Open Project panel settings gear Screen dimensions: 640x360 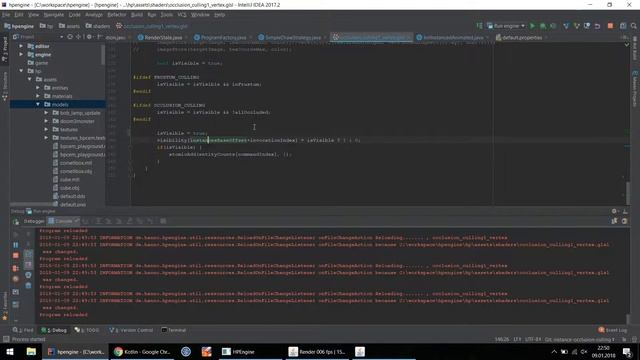point(89,37)
